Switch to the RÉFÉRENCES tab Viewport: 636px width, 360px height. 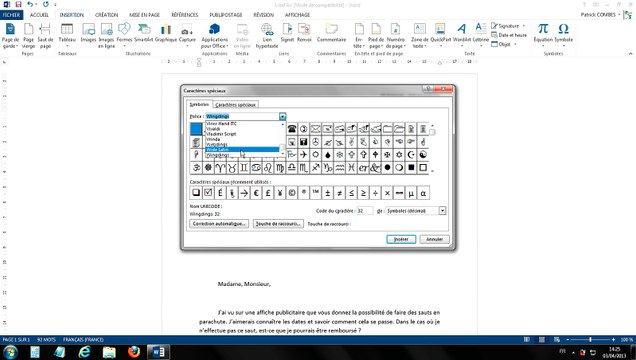tap(185, 15)
